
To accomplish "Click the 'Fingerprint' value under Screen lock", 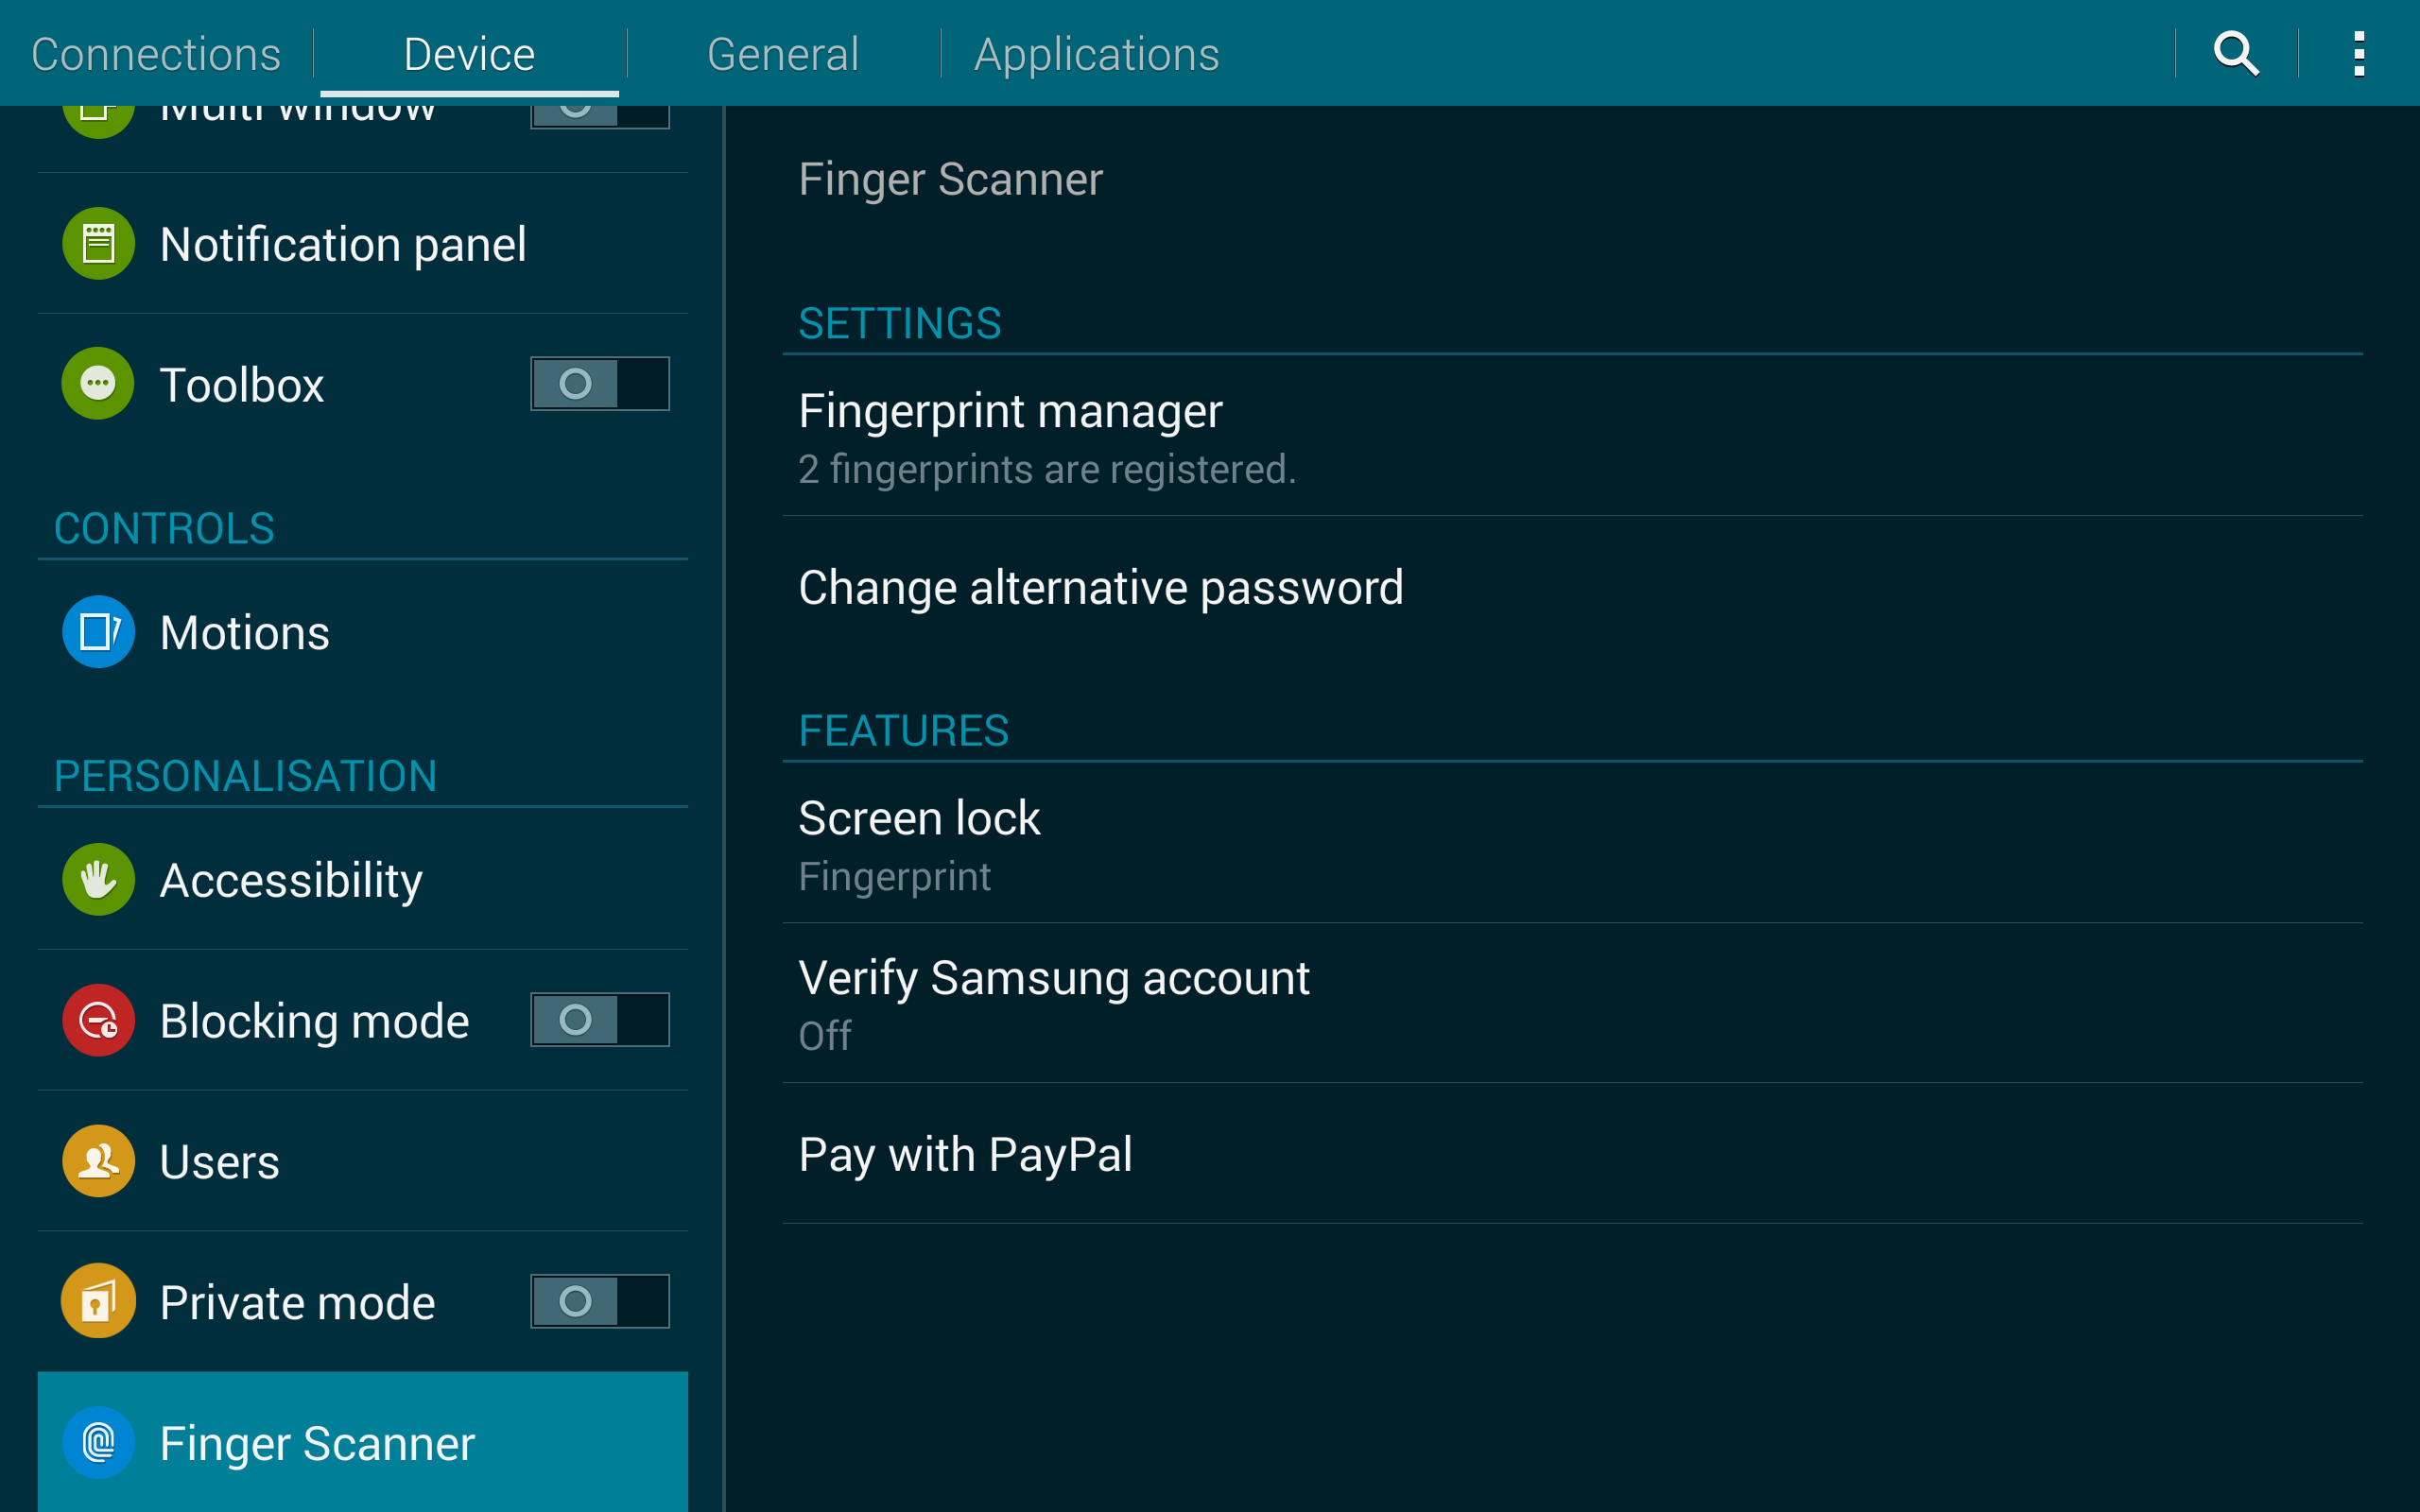I will pos(895,876).
